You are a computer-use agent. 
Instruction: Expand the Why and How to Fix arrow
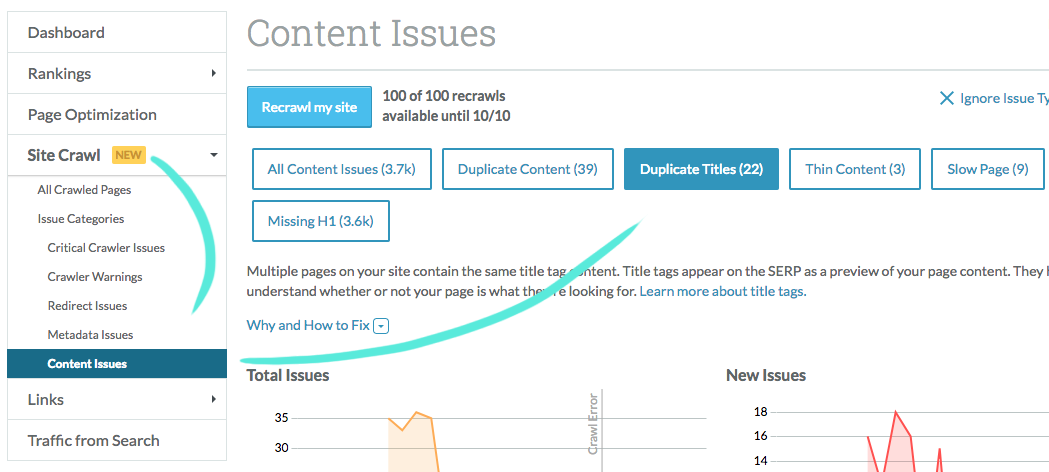click(x=381, y=326)
